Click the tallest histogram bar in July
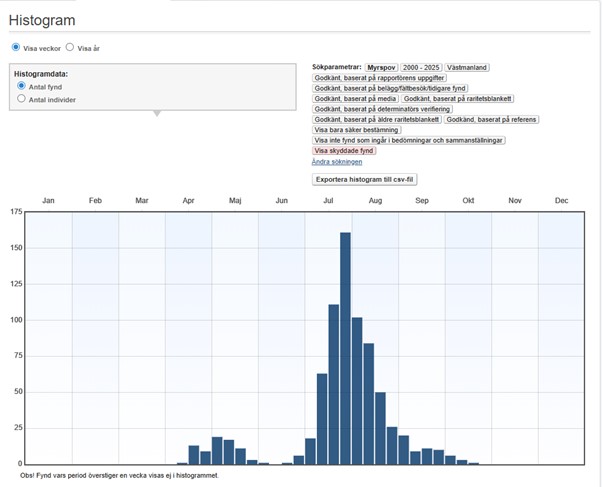The image size is (602, 487). [x=345, y=348]
